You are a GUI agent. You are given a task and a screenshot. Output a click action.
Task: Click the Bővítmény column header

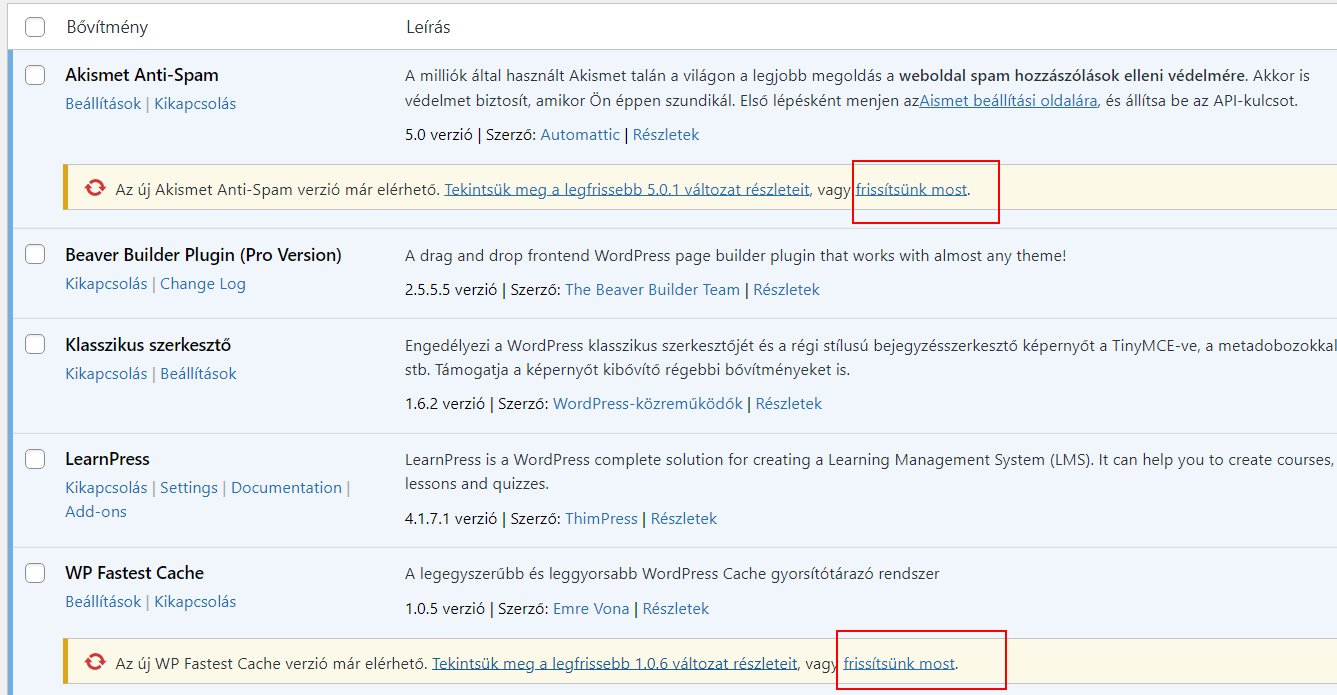[107, 27]
